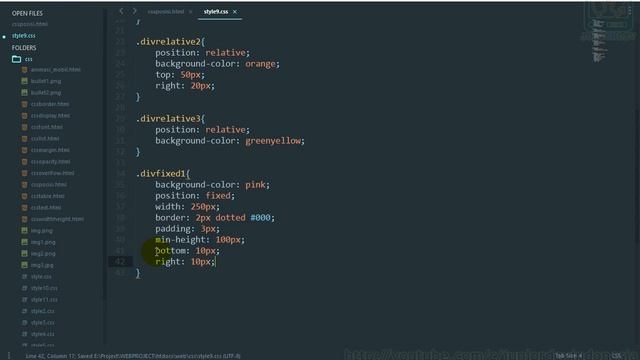The image size is (640, 360).
Task: Open img1.png in sidebar
Action: click(x=43, y=242)
